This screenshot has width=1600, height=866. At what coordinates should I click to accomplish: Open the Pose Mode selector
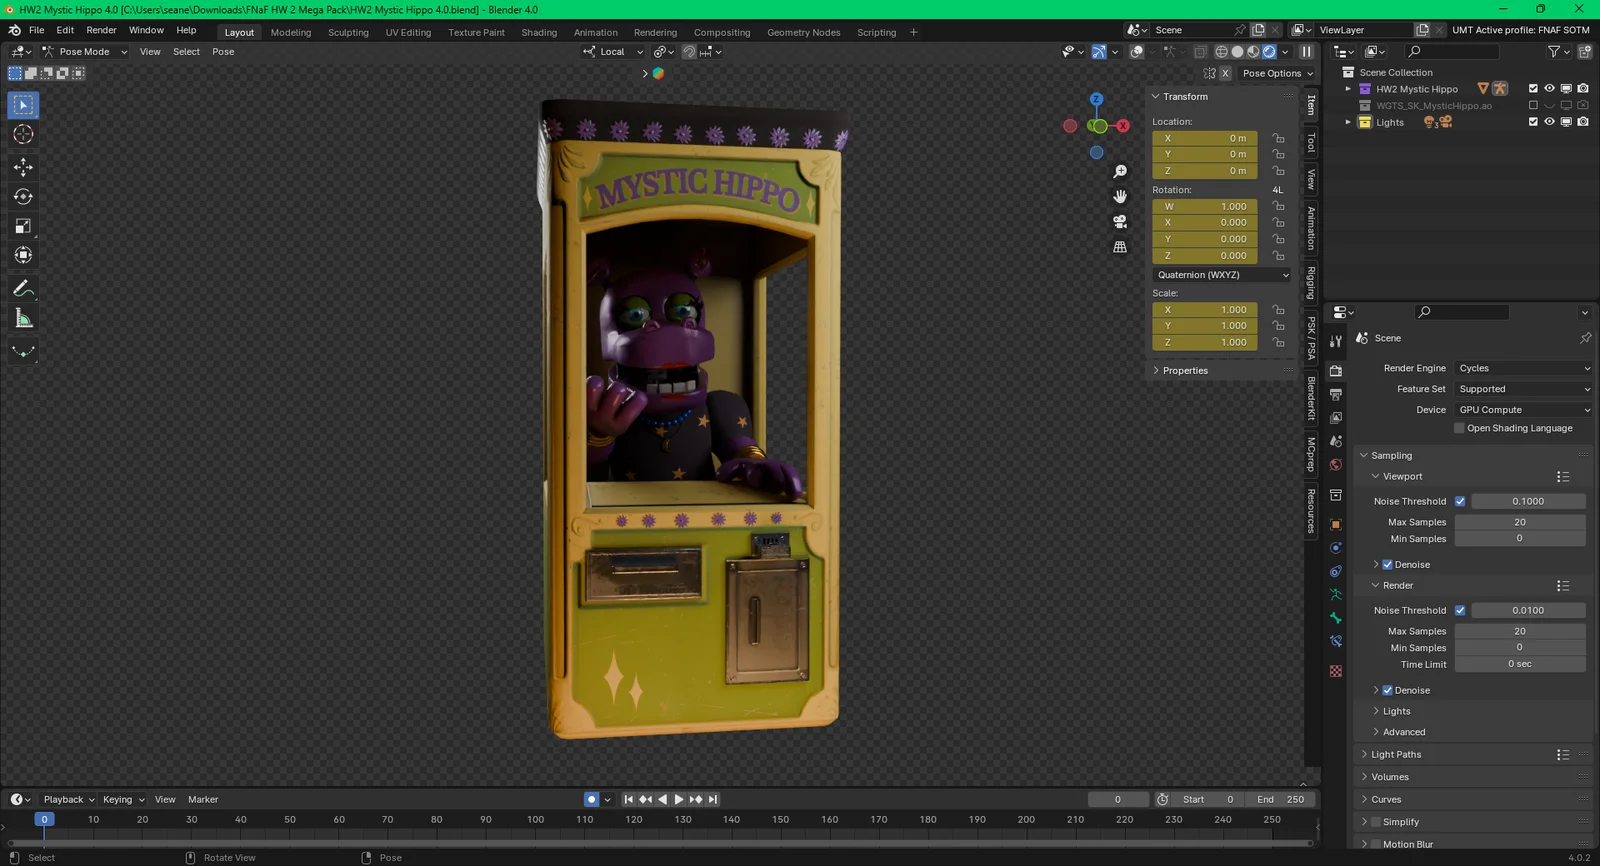[85, 52]
